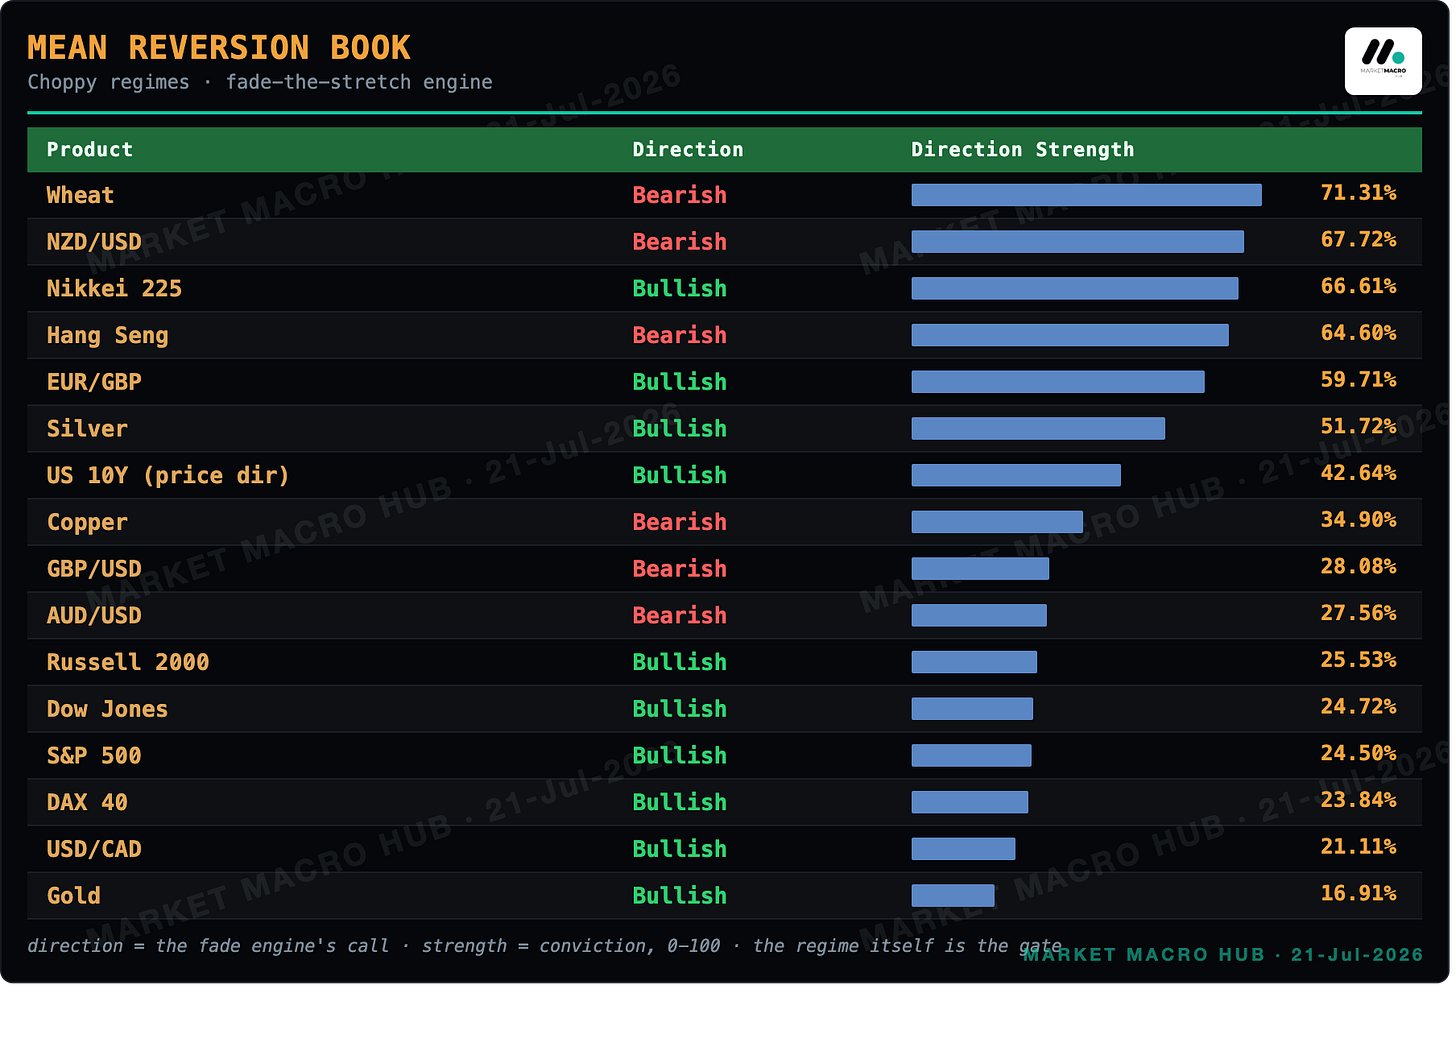
Task: Select the US 10Y (price dir) name
Action: (168, 476)
